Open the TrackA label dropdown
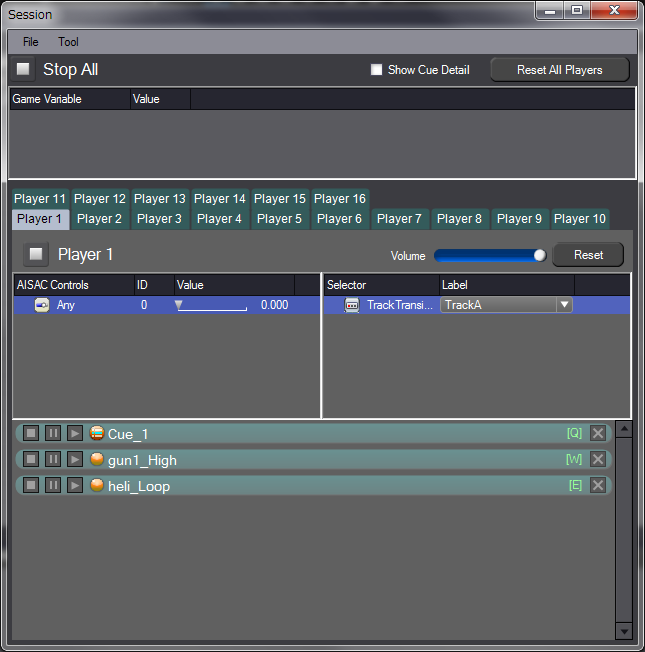The width and height of the screenshot is (645, 652). pyautogui.click(x=564, y=305)
